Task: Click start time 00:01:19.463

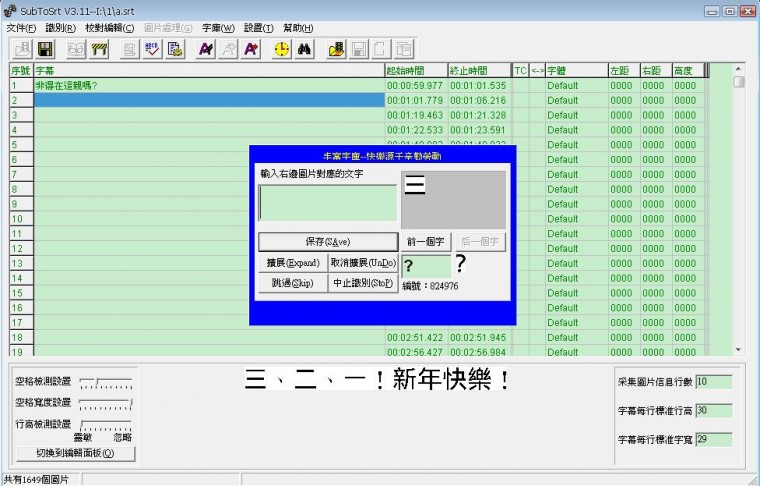Action: (x=415, y=115)
